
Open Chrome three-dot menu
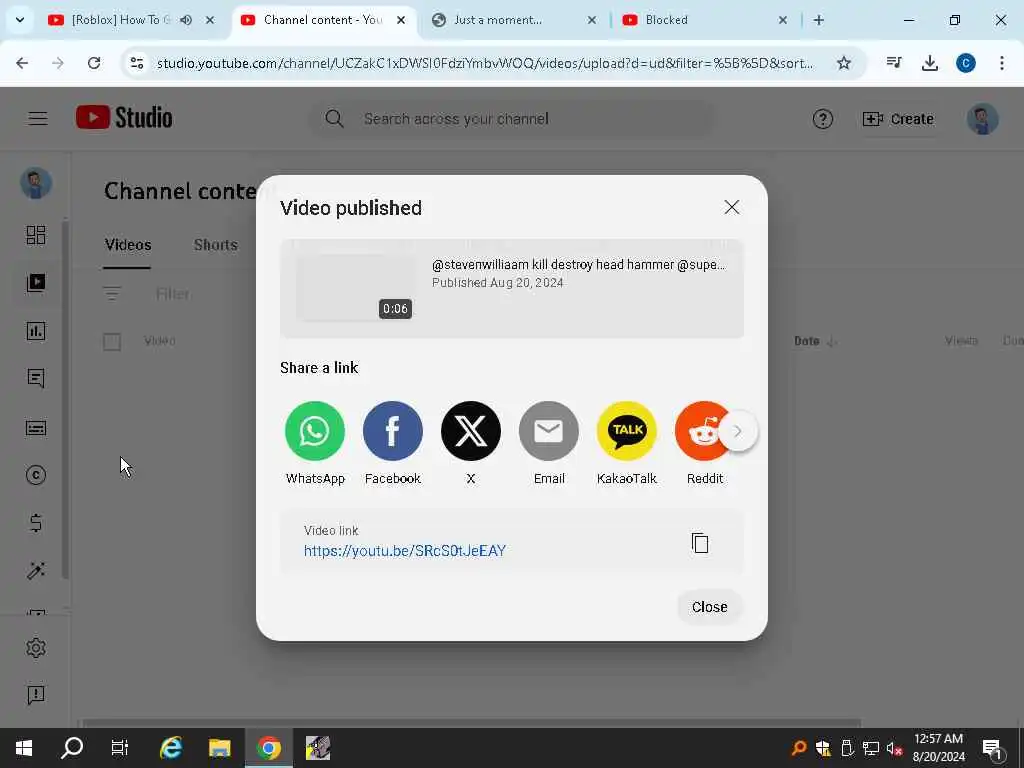1002,63
